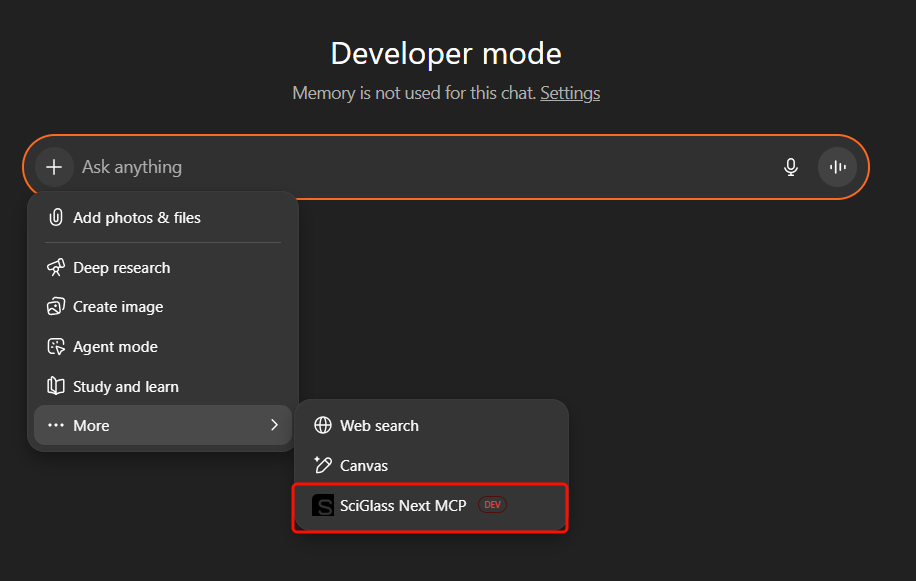
Task: Click the pencil icon beside Canvas
Action: 323,465
